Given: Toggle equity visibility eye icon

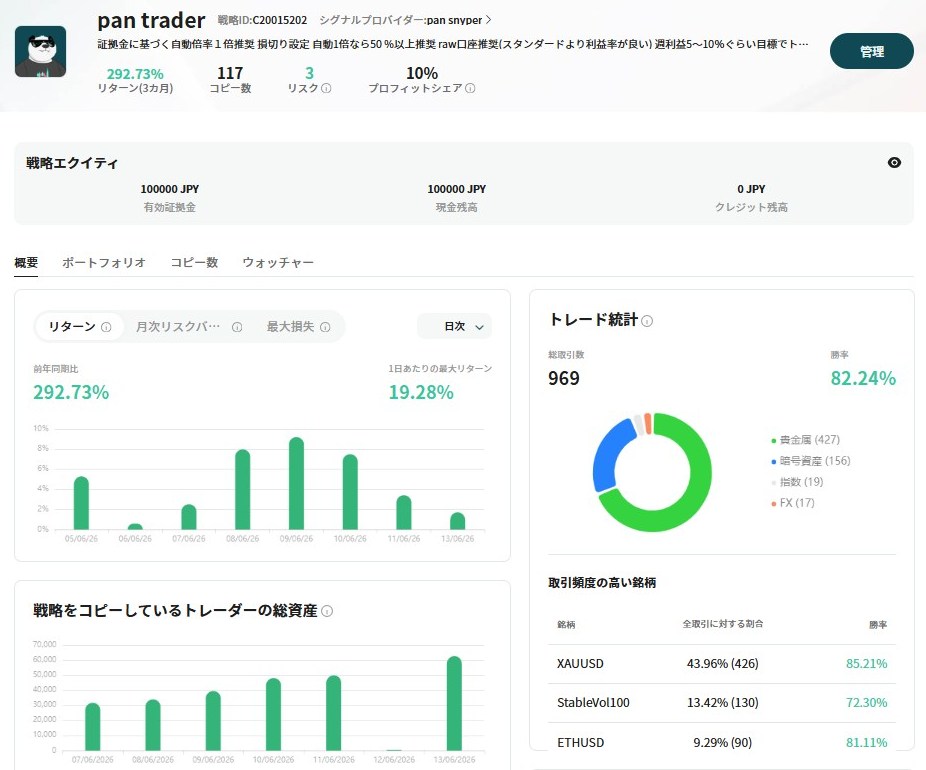Looking at the screenshot, I should (894, 162).
